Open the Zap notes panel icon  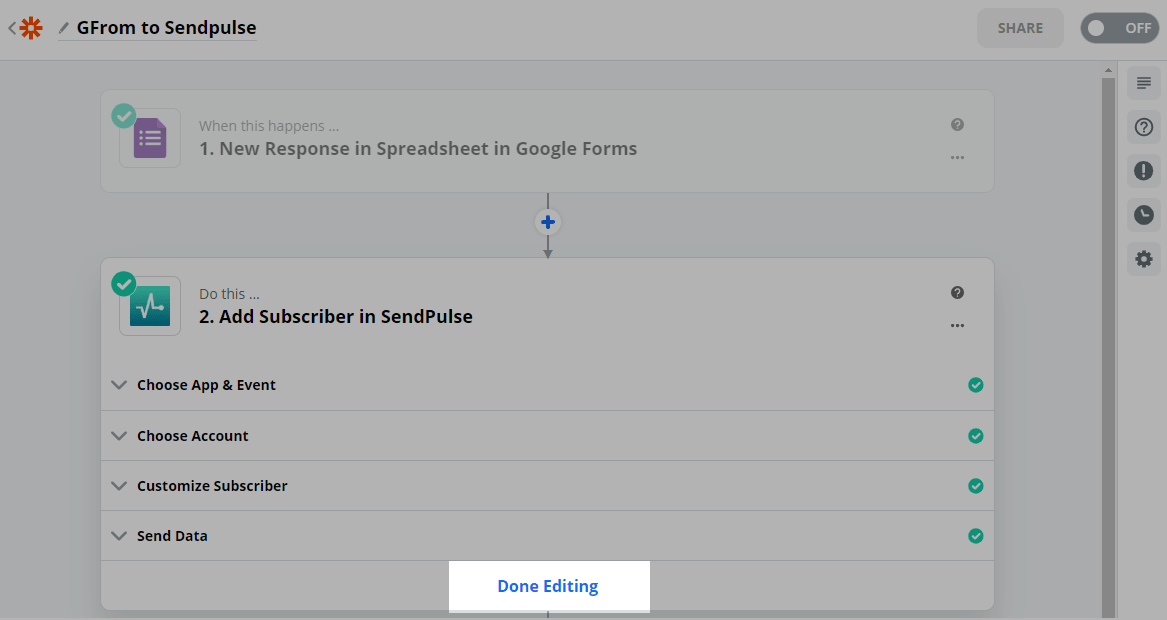(x=1144, y=83)
